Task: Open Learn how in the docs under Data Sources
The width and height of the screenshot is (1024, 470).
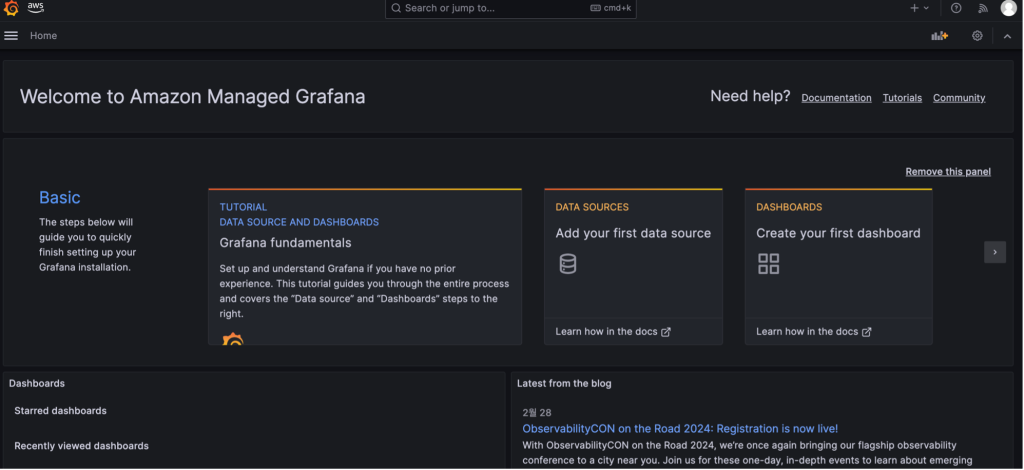Action: (x=613, y=332)
